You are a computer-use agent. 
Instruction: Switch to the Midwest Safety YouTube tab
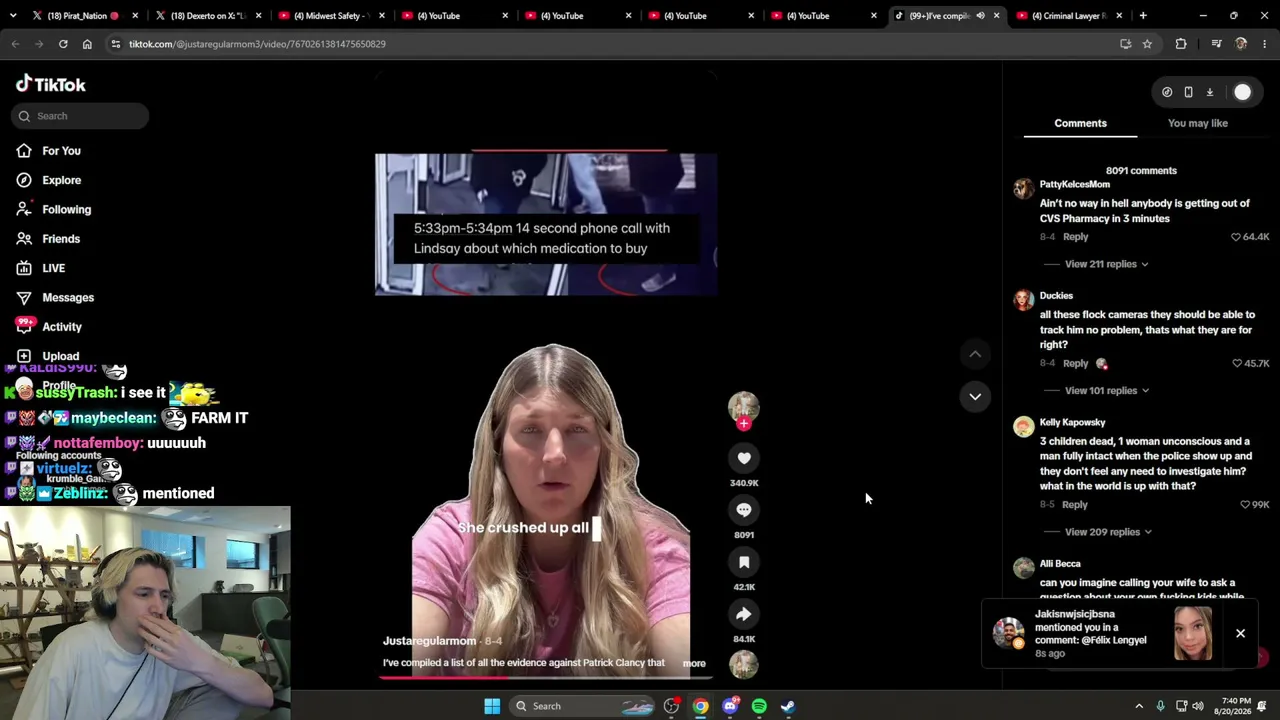click(330, 16)
